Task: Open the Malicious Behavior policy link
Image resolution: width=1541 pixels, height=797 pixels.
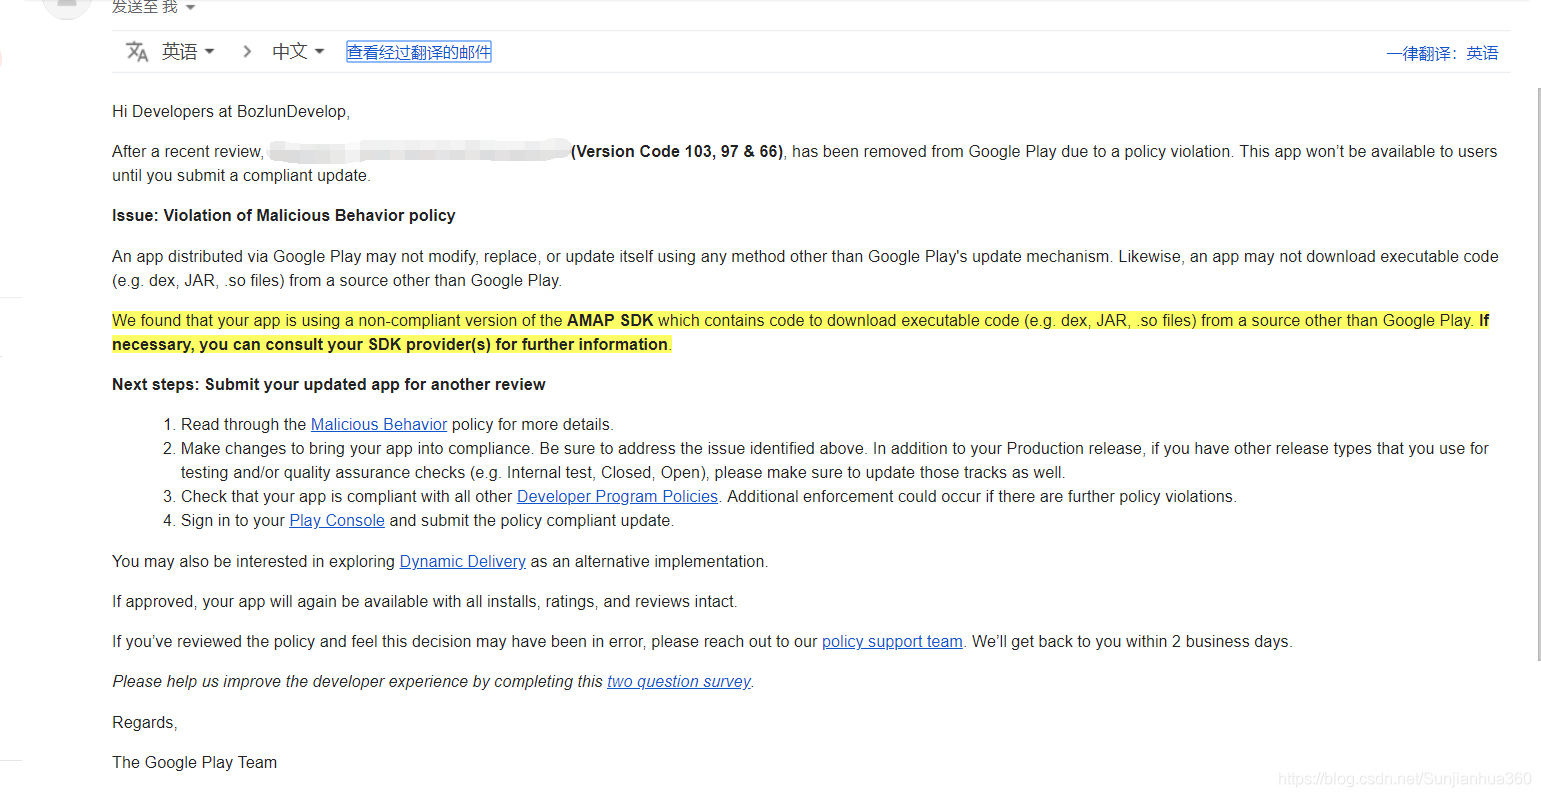Action: [x=379, y=424]
